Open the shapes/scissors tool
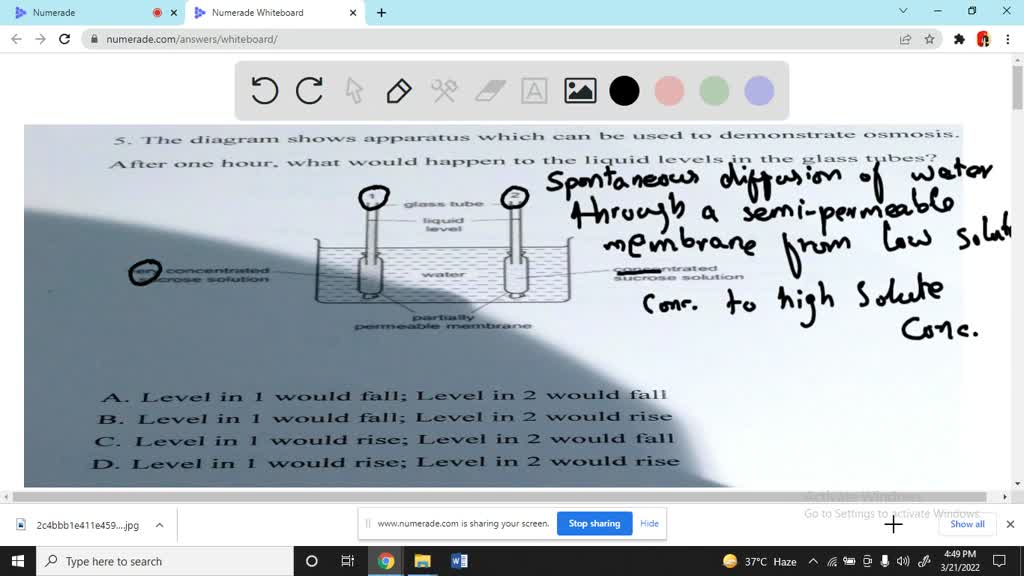This screenshot has width=1024, height=576. click(444, 90)
